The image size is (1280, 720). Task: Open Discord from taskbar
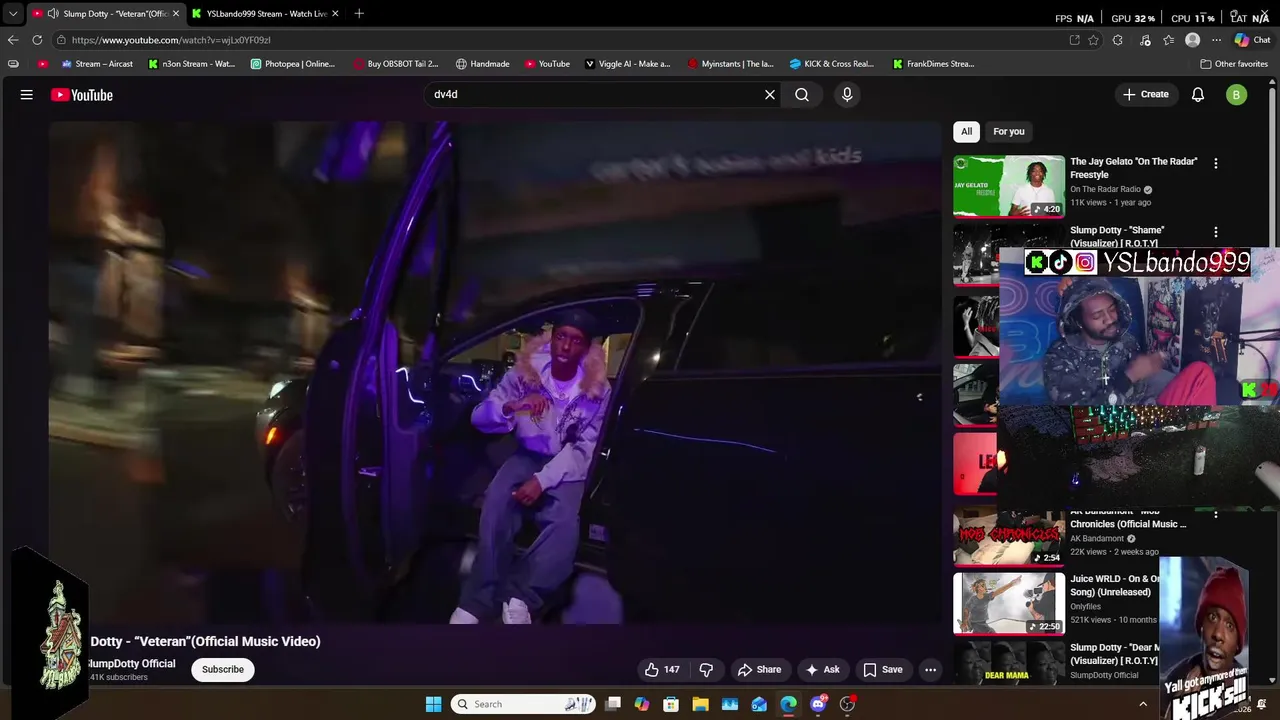click(818, 704)
